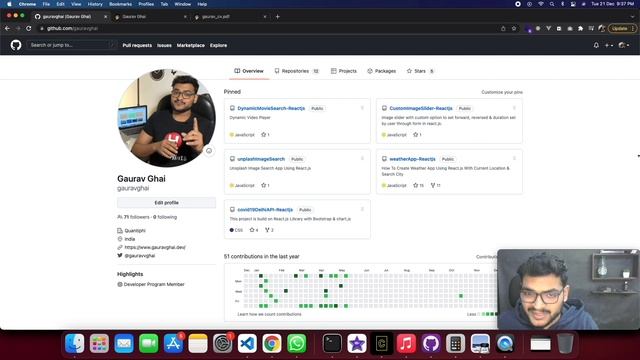The width and height of the screenshot is (640, 360).
Task: Click the set status smiley on the avatar
Action: (209, 151)
